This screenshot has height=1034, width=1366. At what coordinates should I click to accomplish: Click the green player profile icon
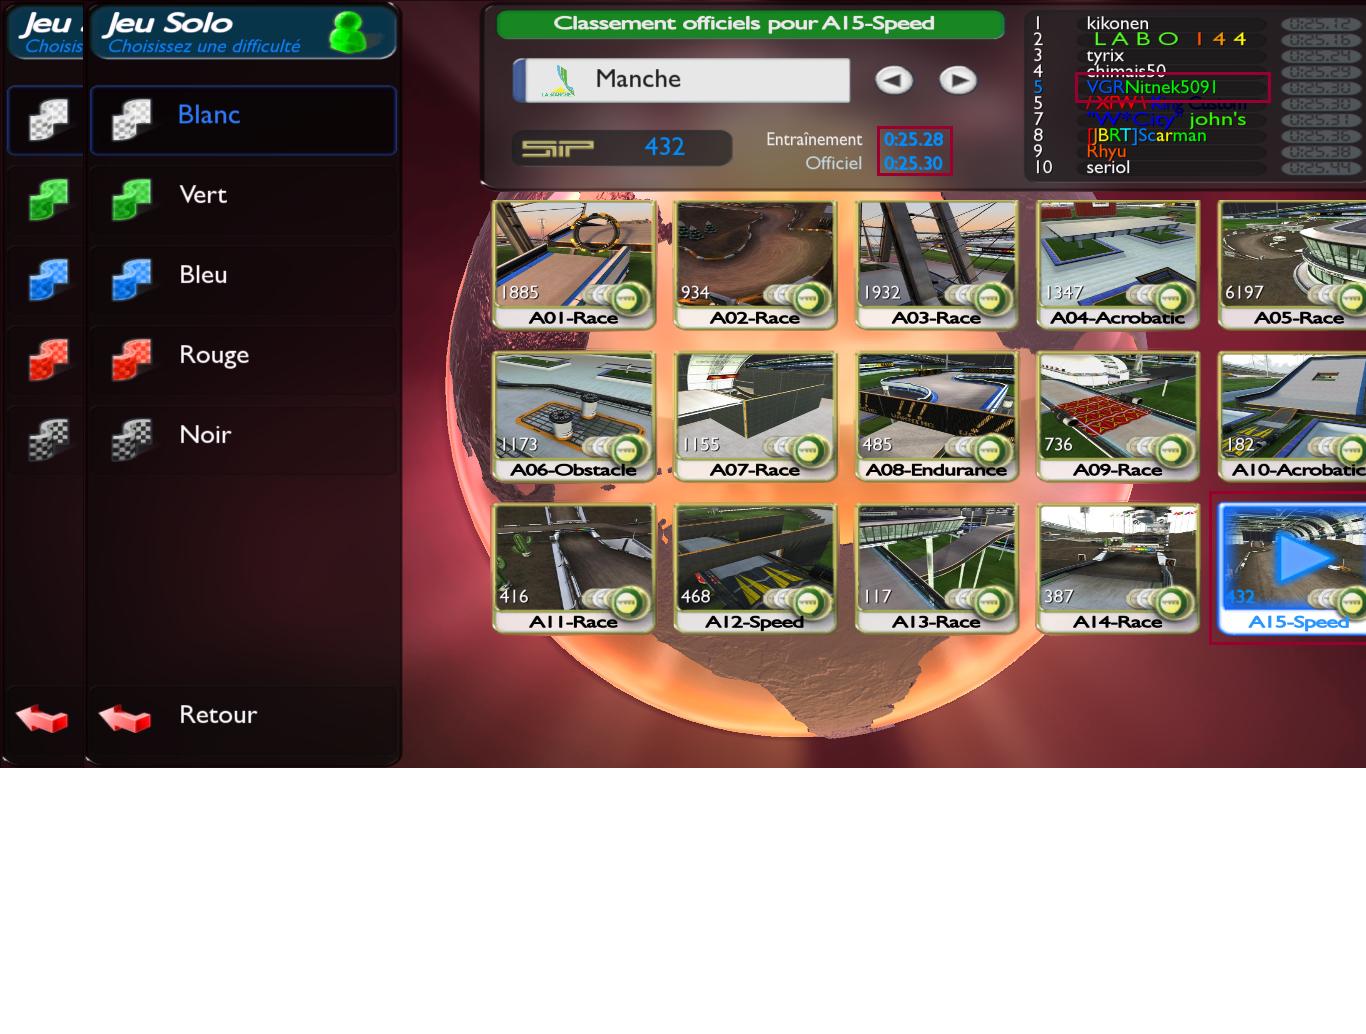pyautogui.click(x=348, y=32)
